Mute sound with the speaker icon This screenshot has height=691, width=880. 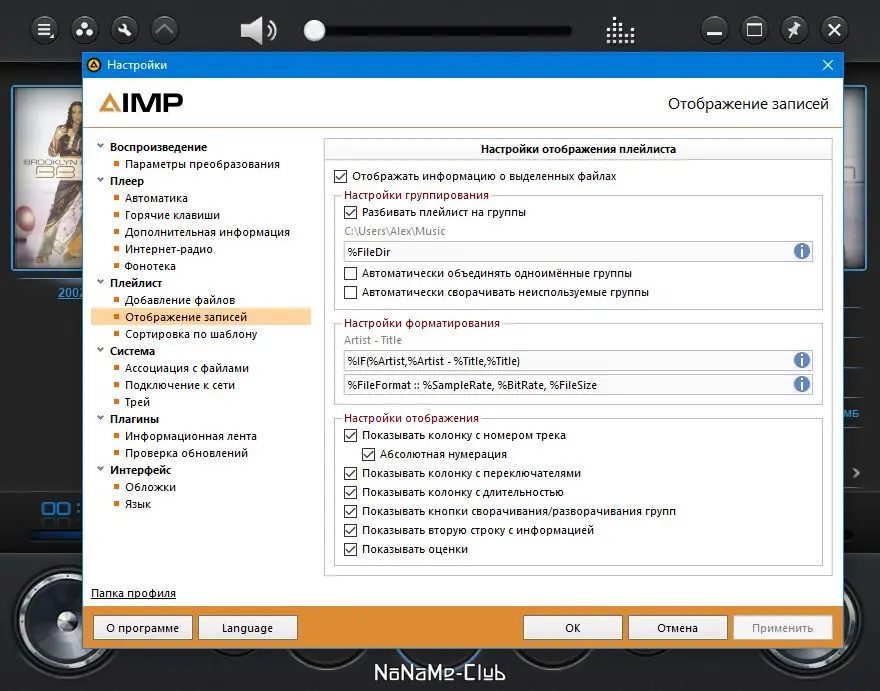(x=258, y=30)
